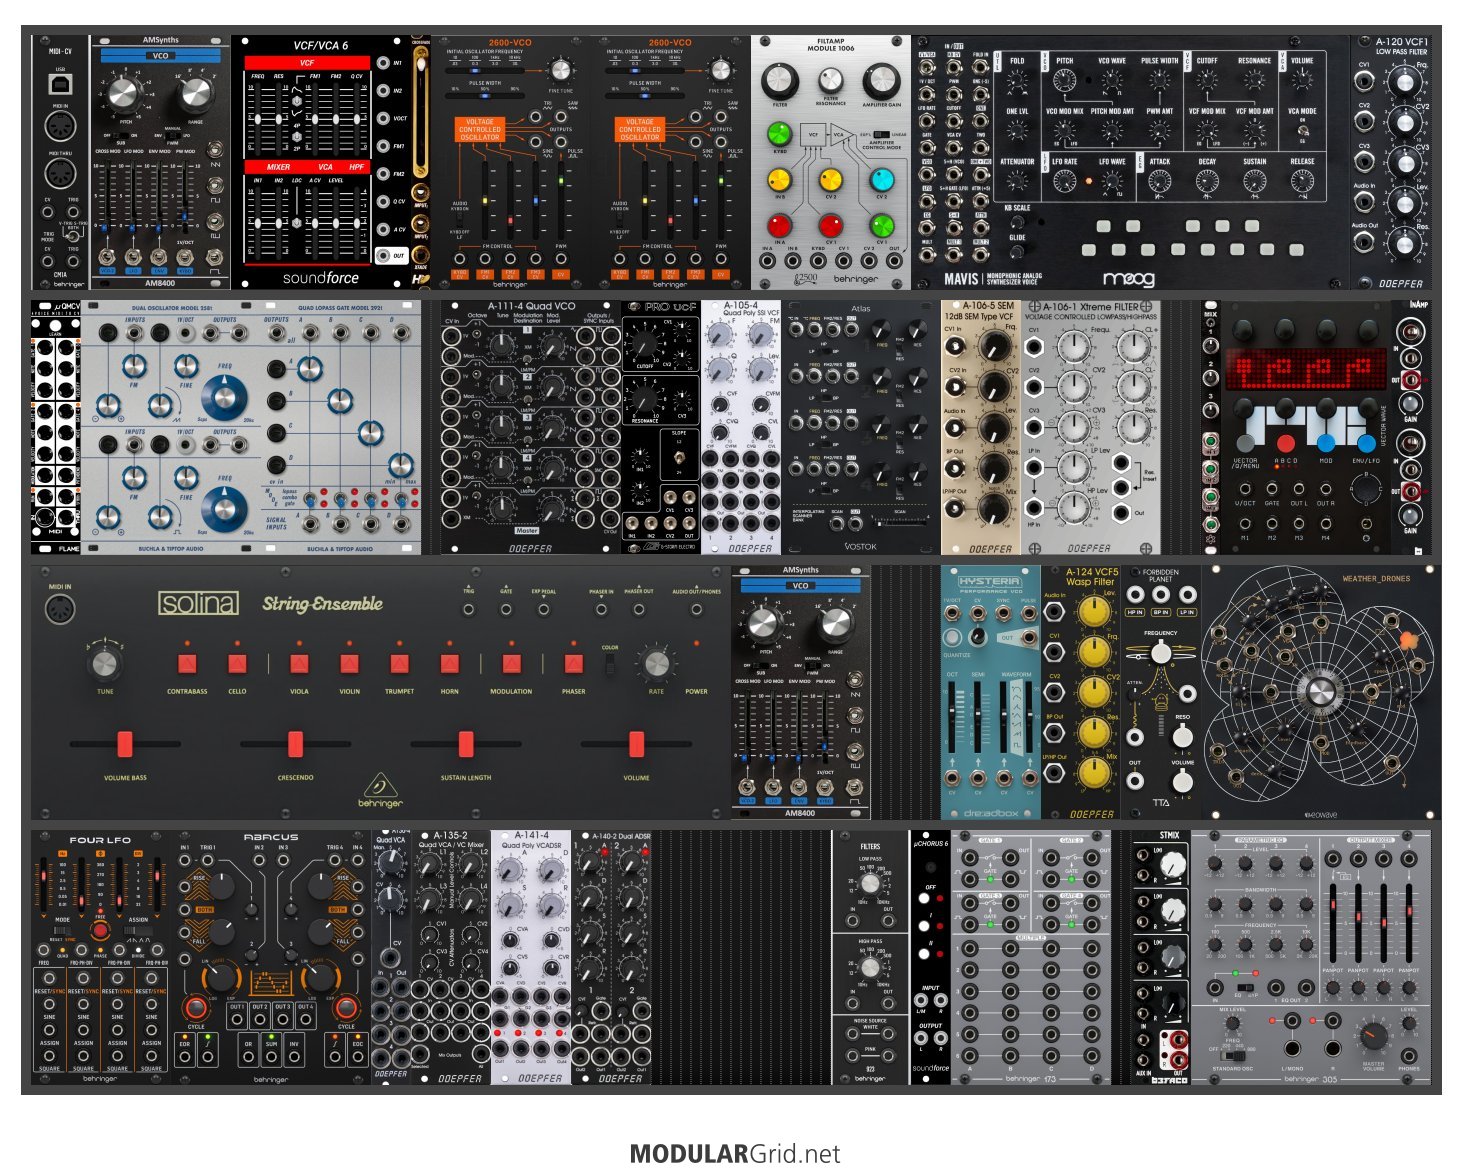Click the red IN A knob on the Filtamp

(779, 226)
